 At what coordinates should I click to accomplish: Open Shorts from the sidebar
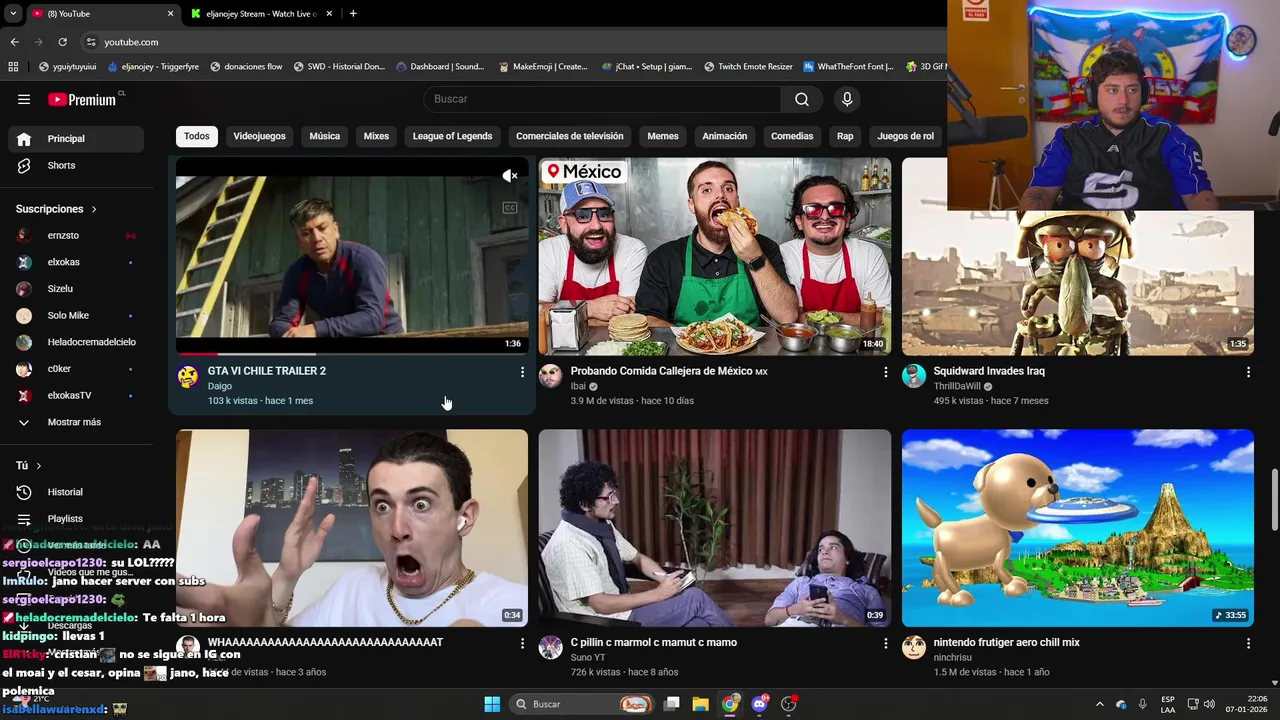[76, 165]
